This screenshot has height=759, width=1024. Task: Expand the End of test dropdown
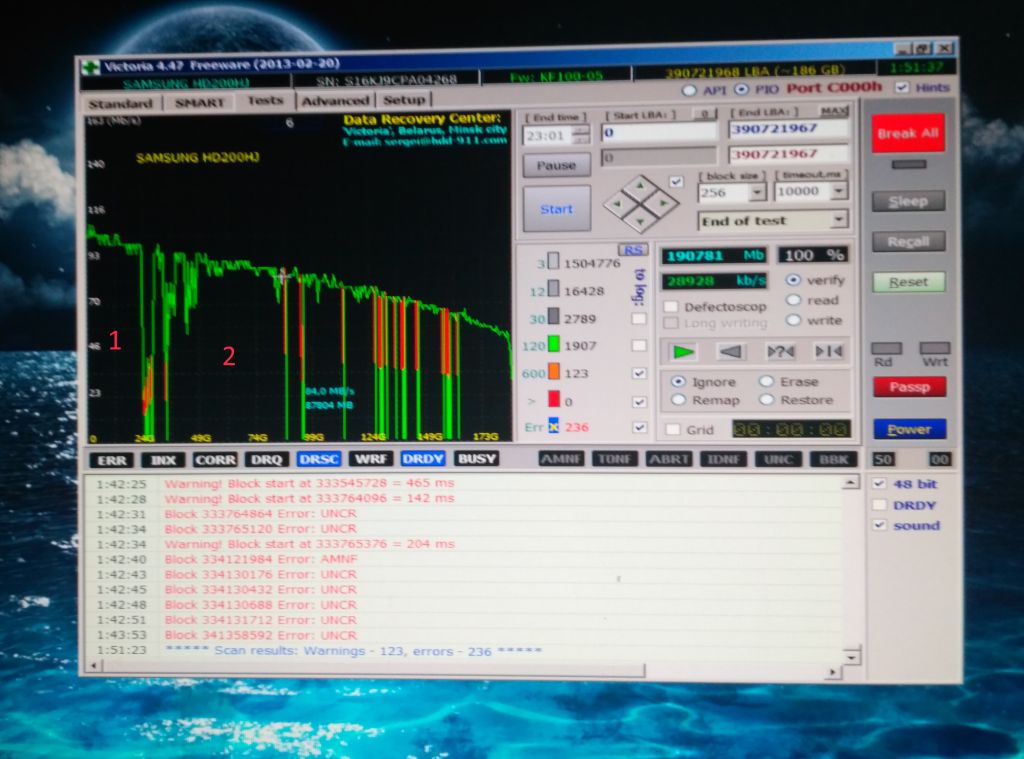(839, 219)
